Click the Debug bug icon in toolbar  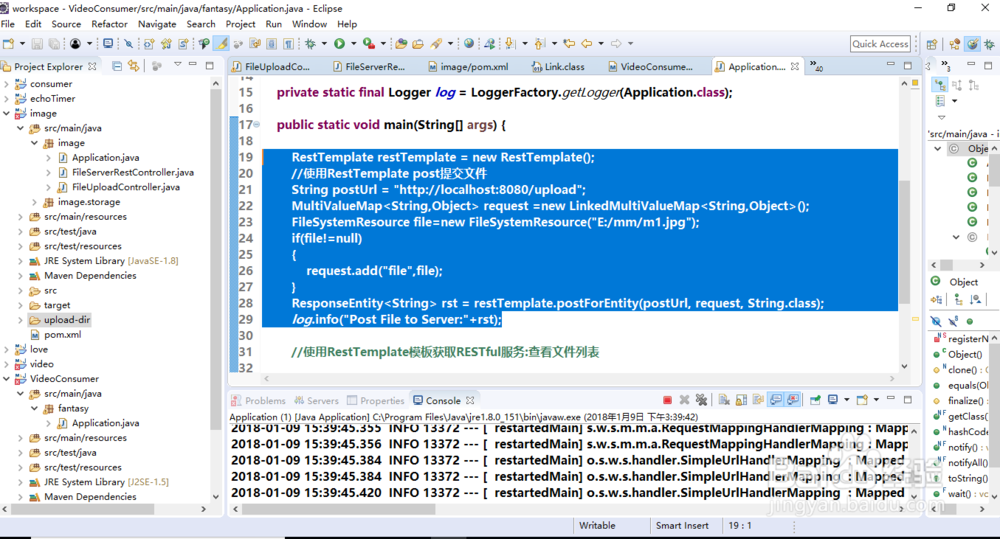(311, 43)
